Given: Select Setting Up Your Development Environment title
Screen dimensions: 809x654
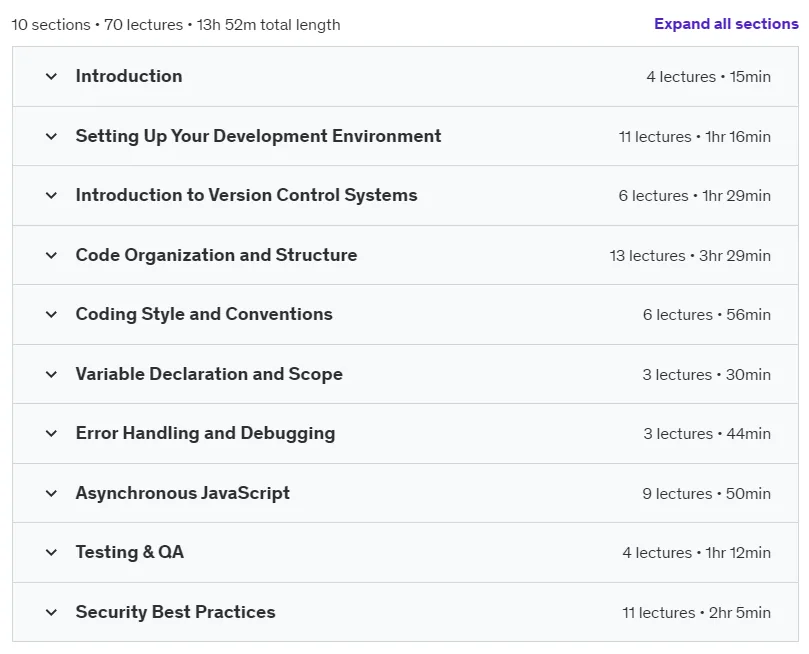Looking at the screenshot, I should [x=258, y=136].
